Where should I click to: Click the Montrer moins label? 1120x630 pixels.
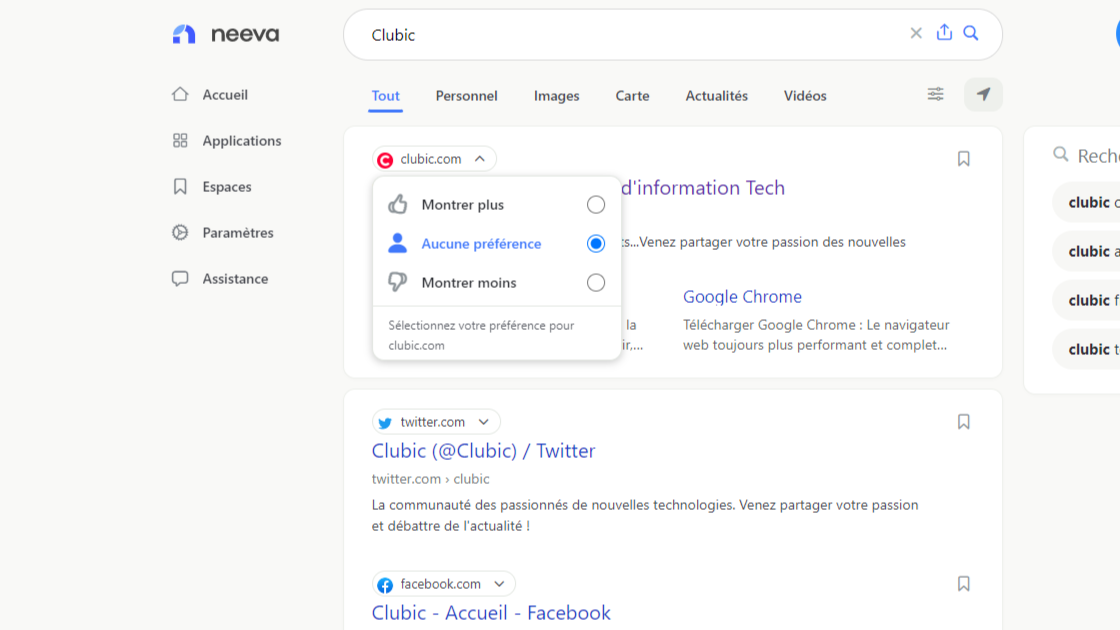(x=469, y=283)
